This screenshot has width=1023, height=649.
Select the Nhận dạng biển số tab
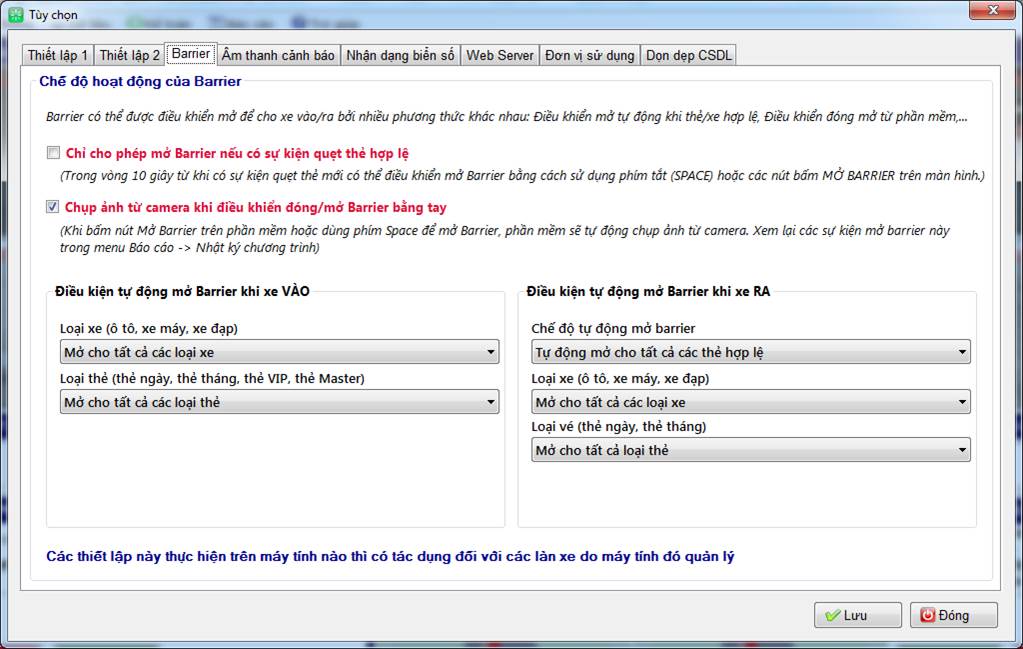(400, 55)
